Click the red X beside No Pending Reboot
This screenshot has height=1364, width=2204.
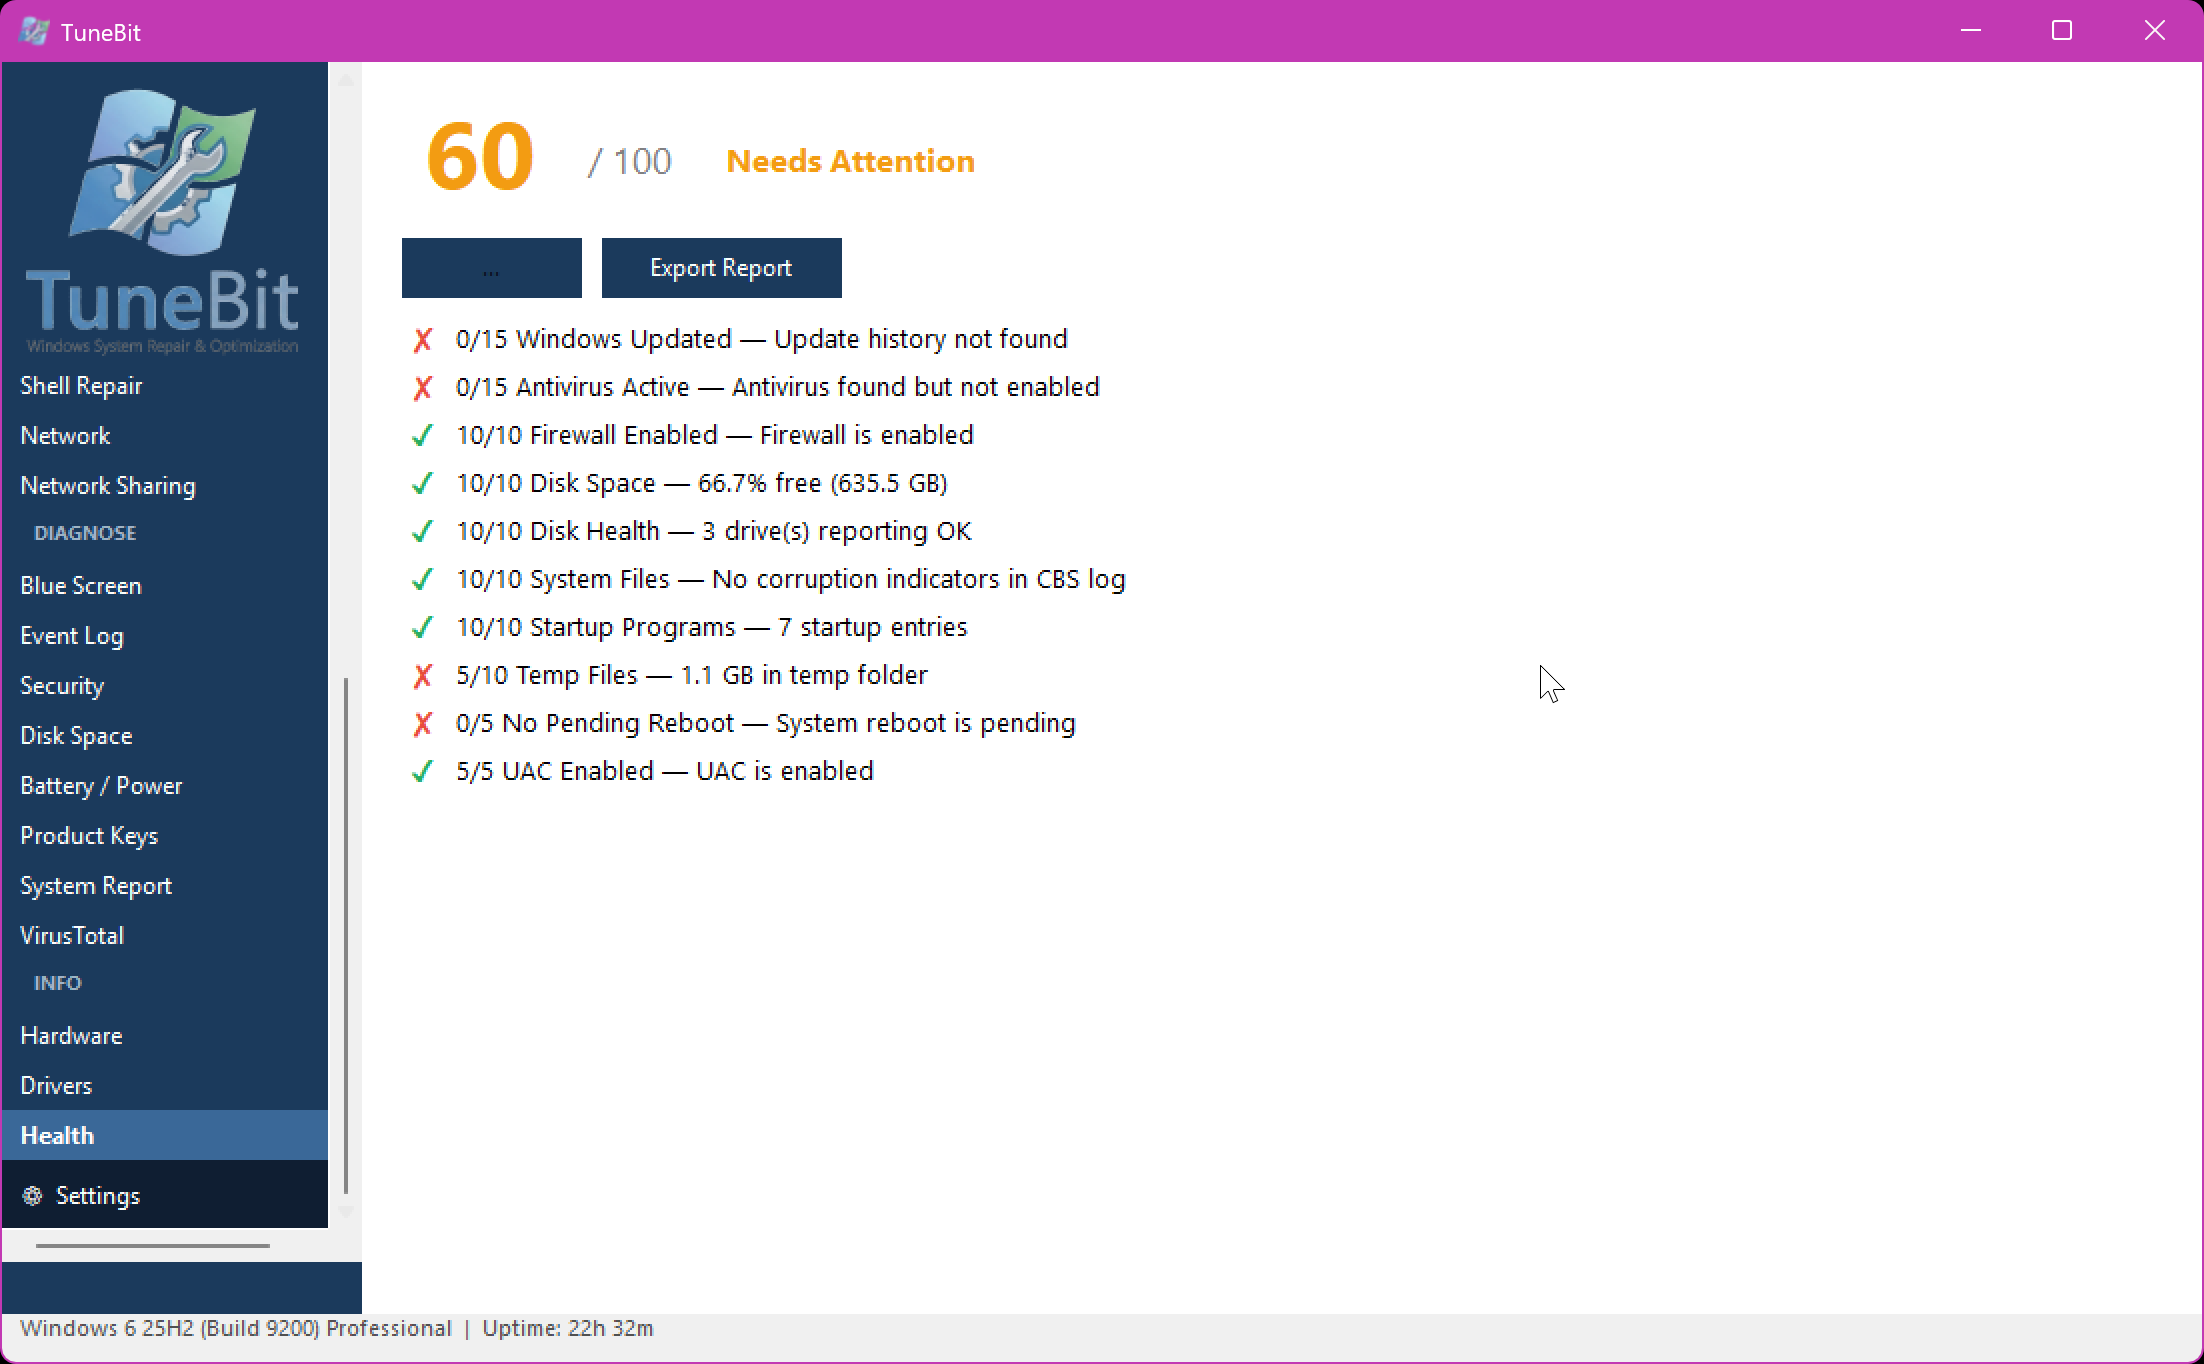[422, 724]
